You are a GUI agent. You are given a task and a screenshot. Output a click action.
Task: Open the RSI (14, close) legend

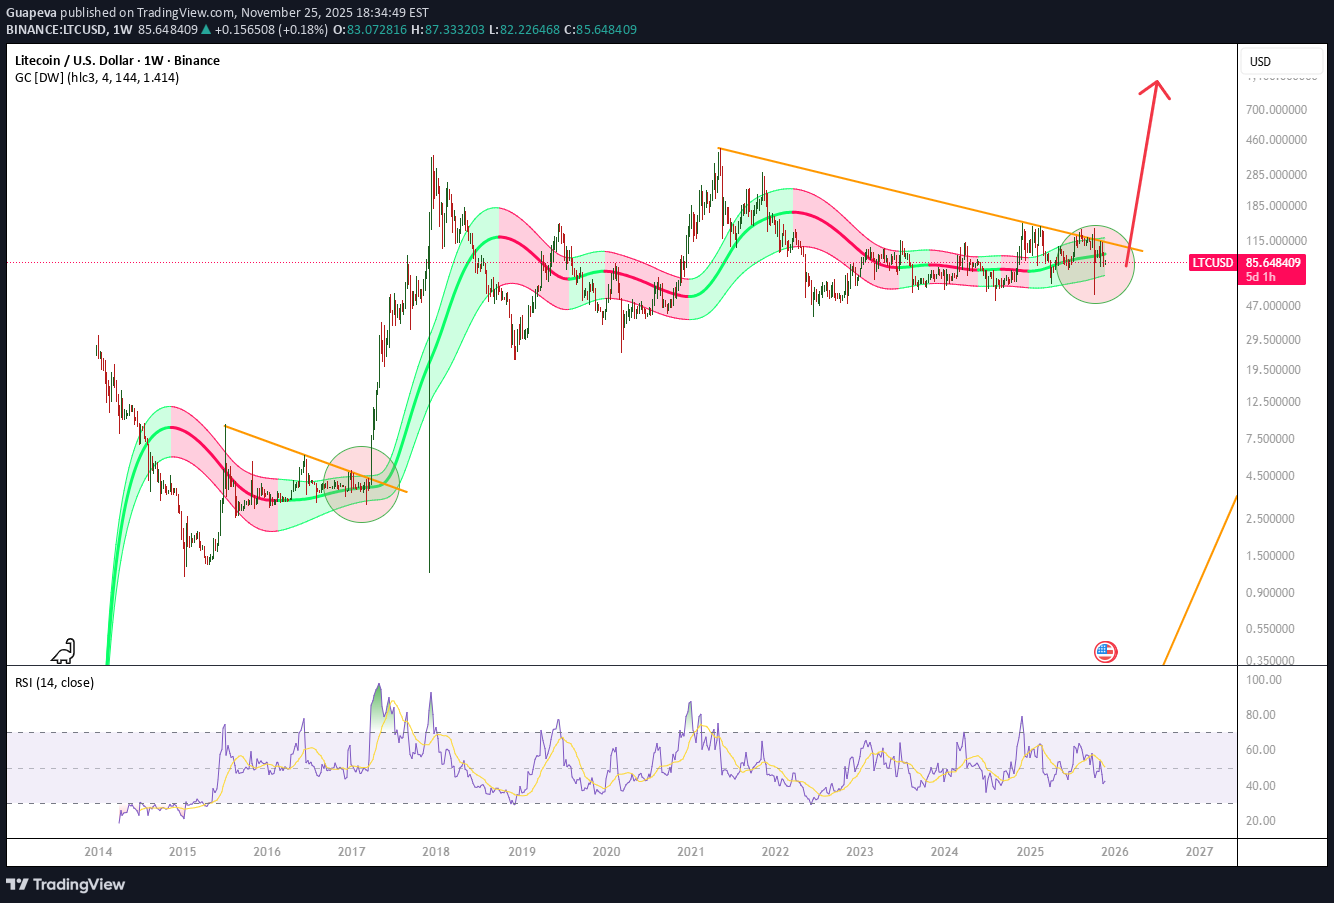tap(55, 682)
